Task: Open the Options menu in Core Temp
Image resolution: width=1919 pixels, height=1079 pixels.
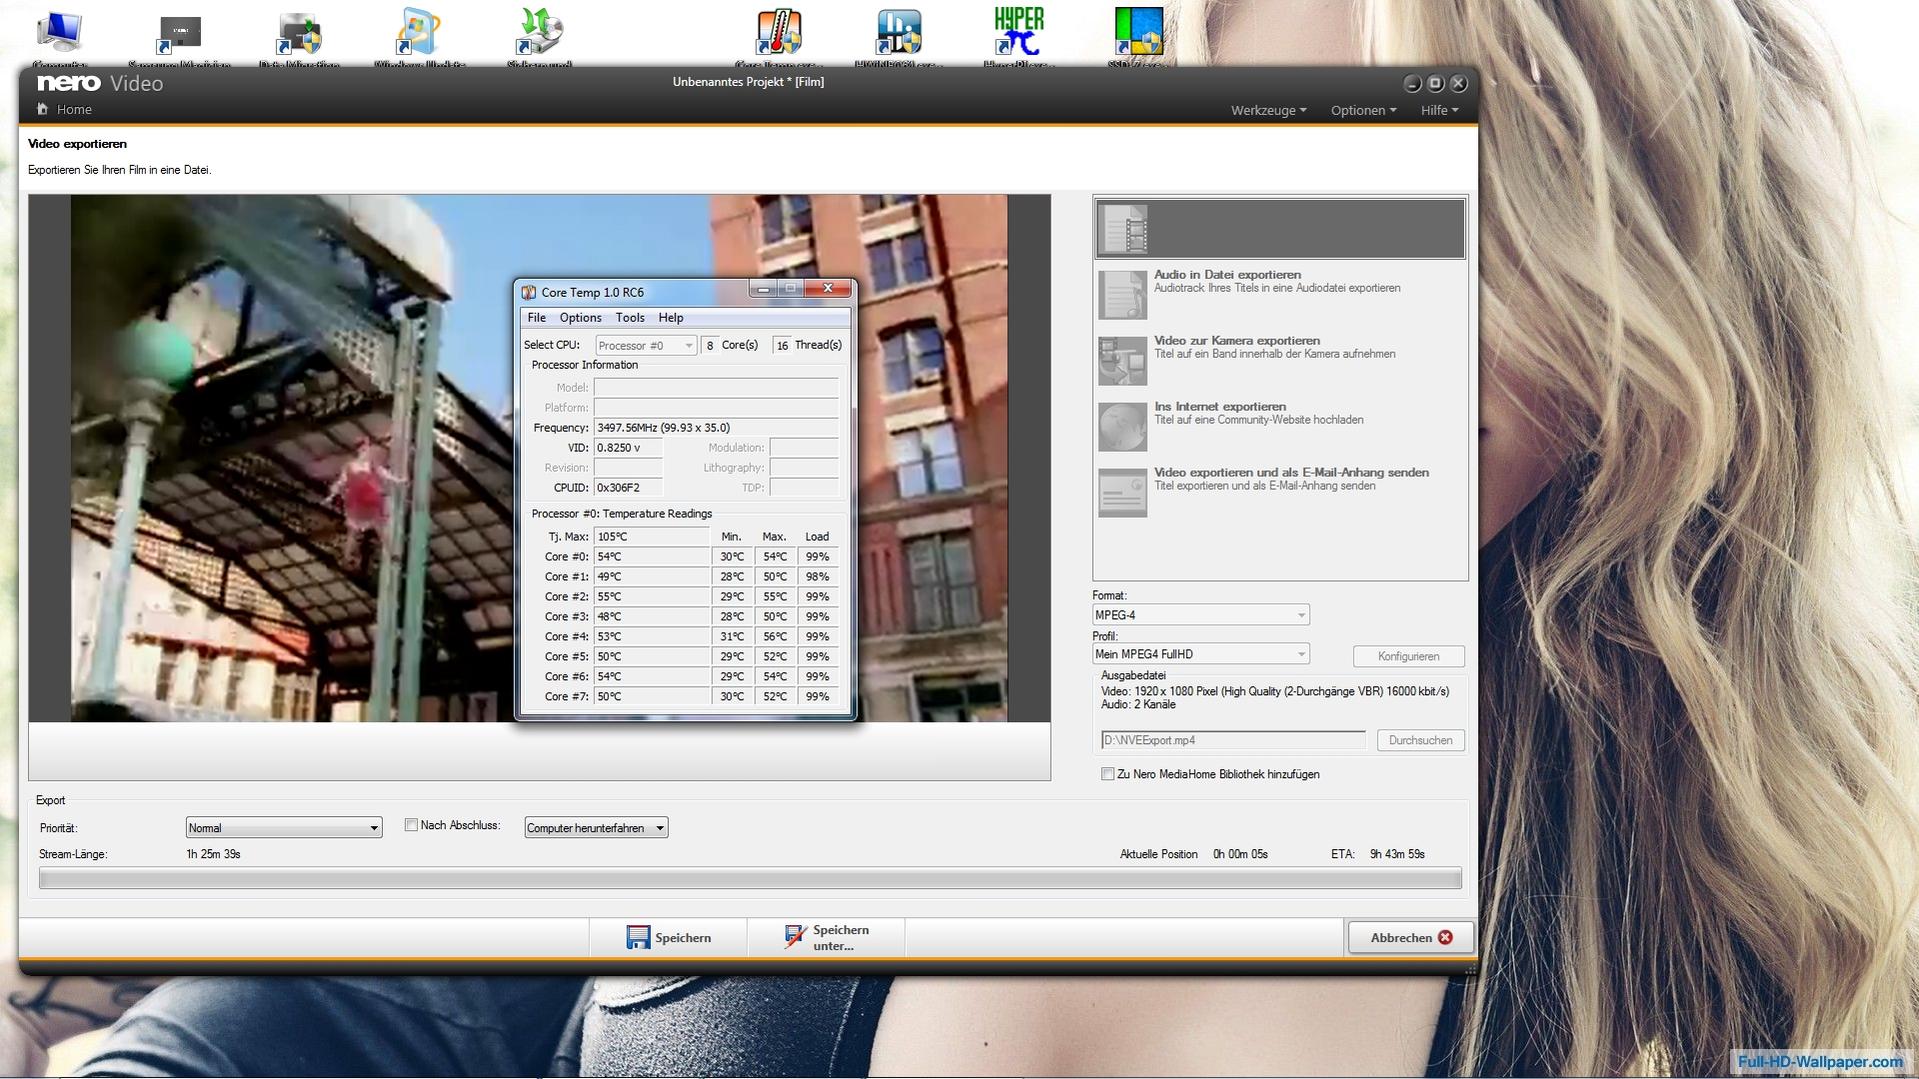Action: 580,318
